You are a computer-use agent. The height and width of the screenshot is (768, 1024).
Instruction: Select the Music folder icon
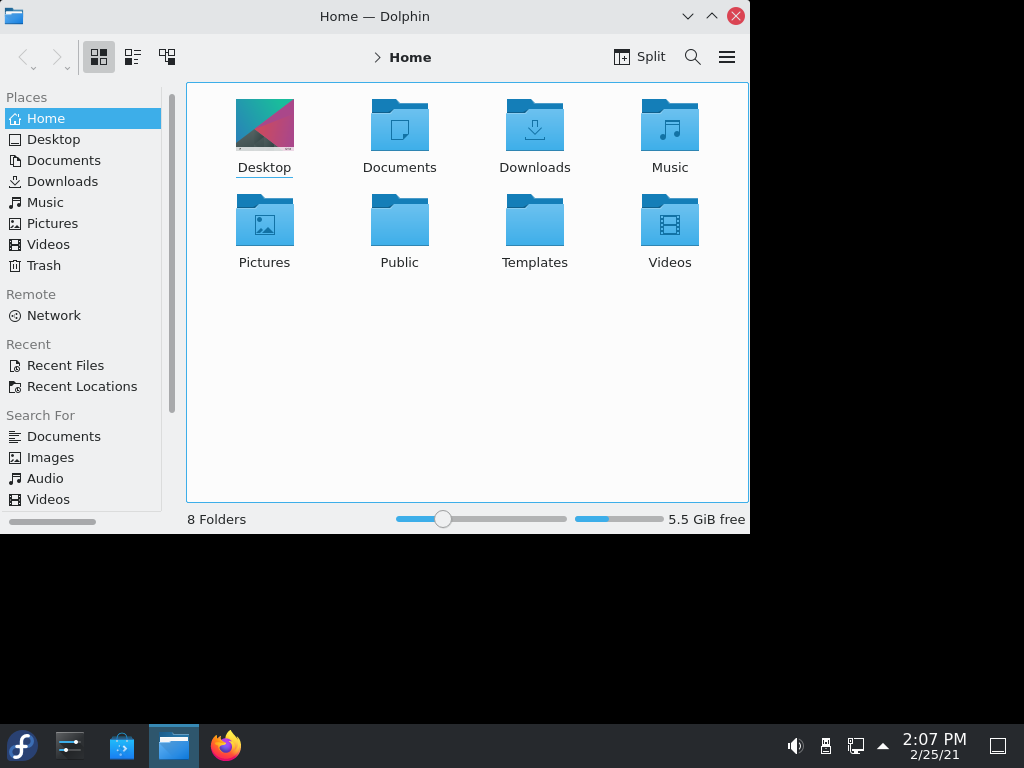tap(670, 125)
